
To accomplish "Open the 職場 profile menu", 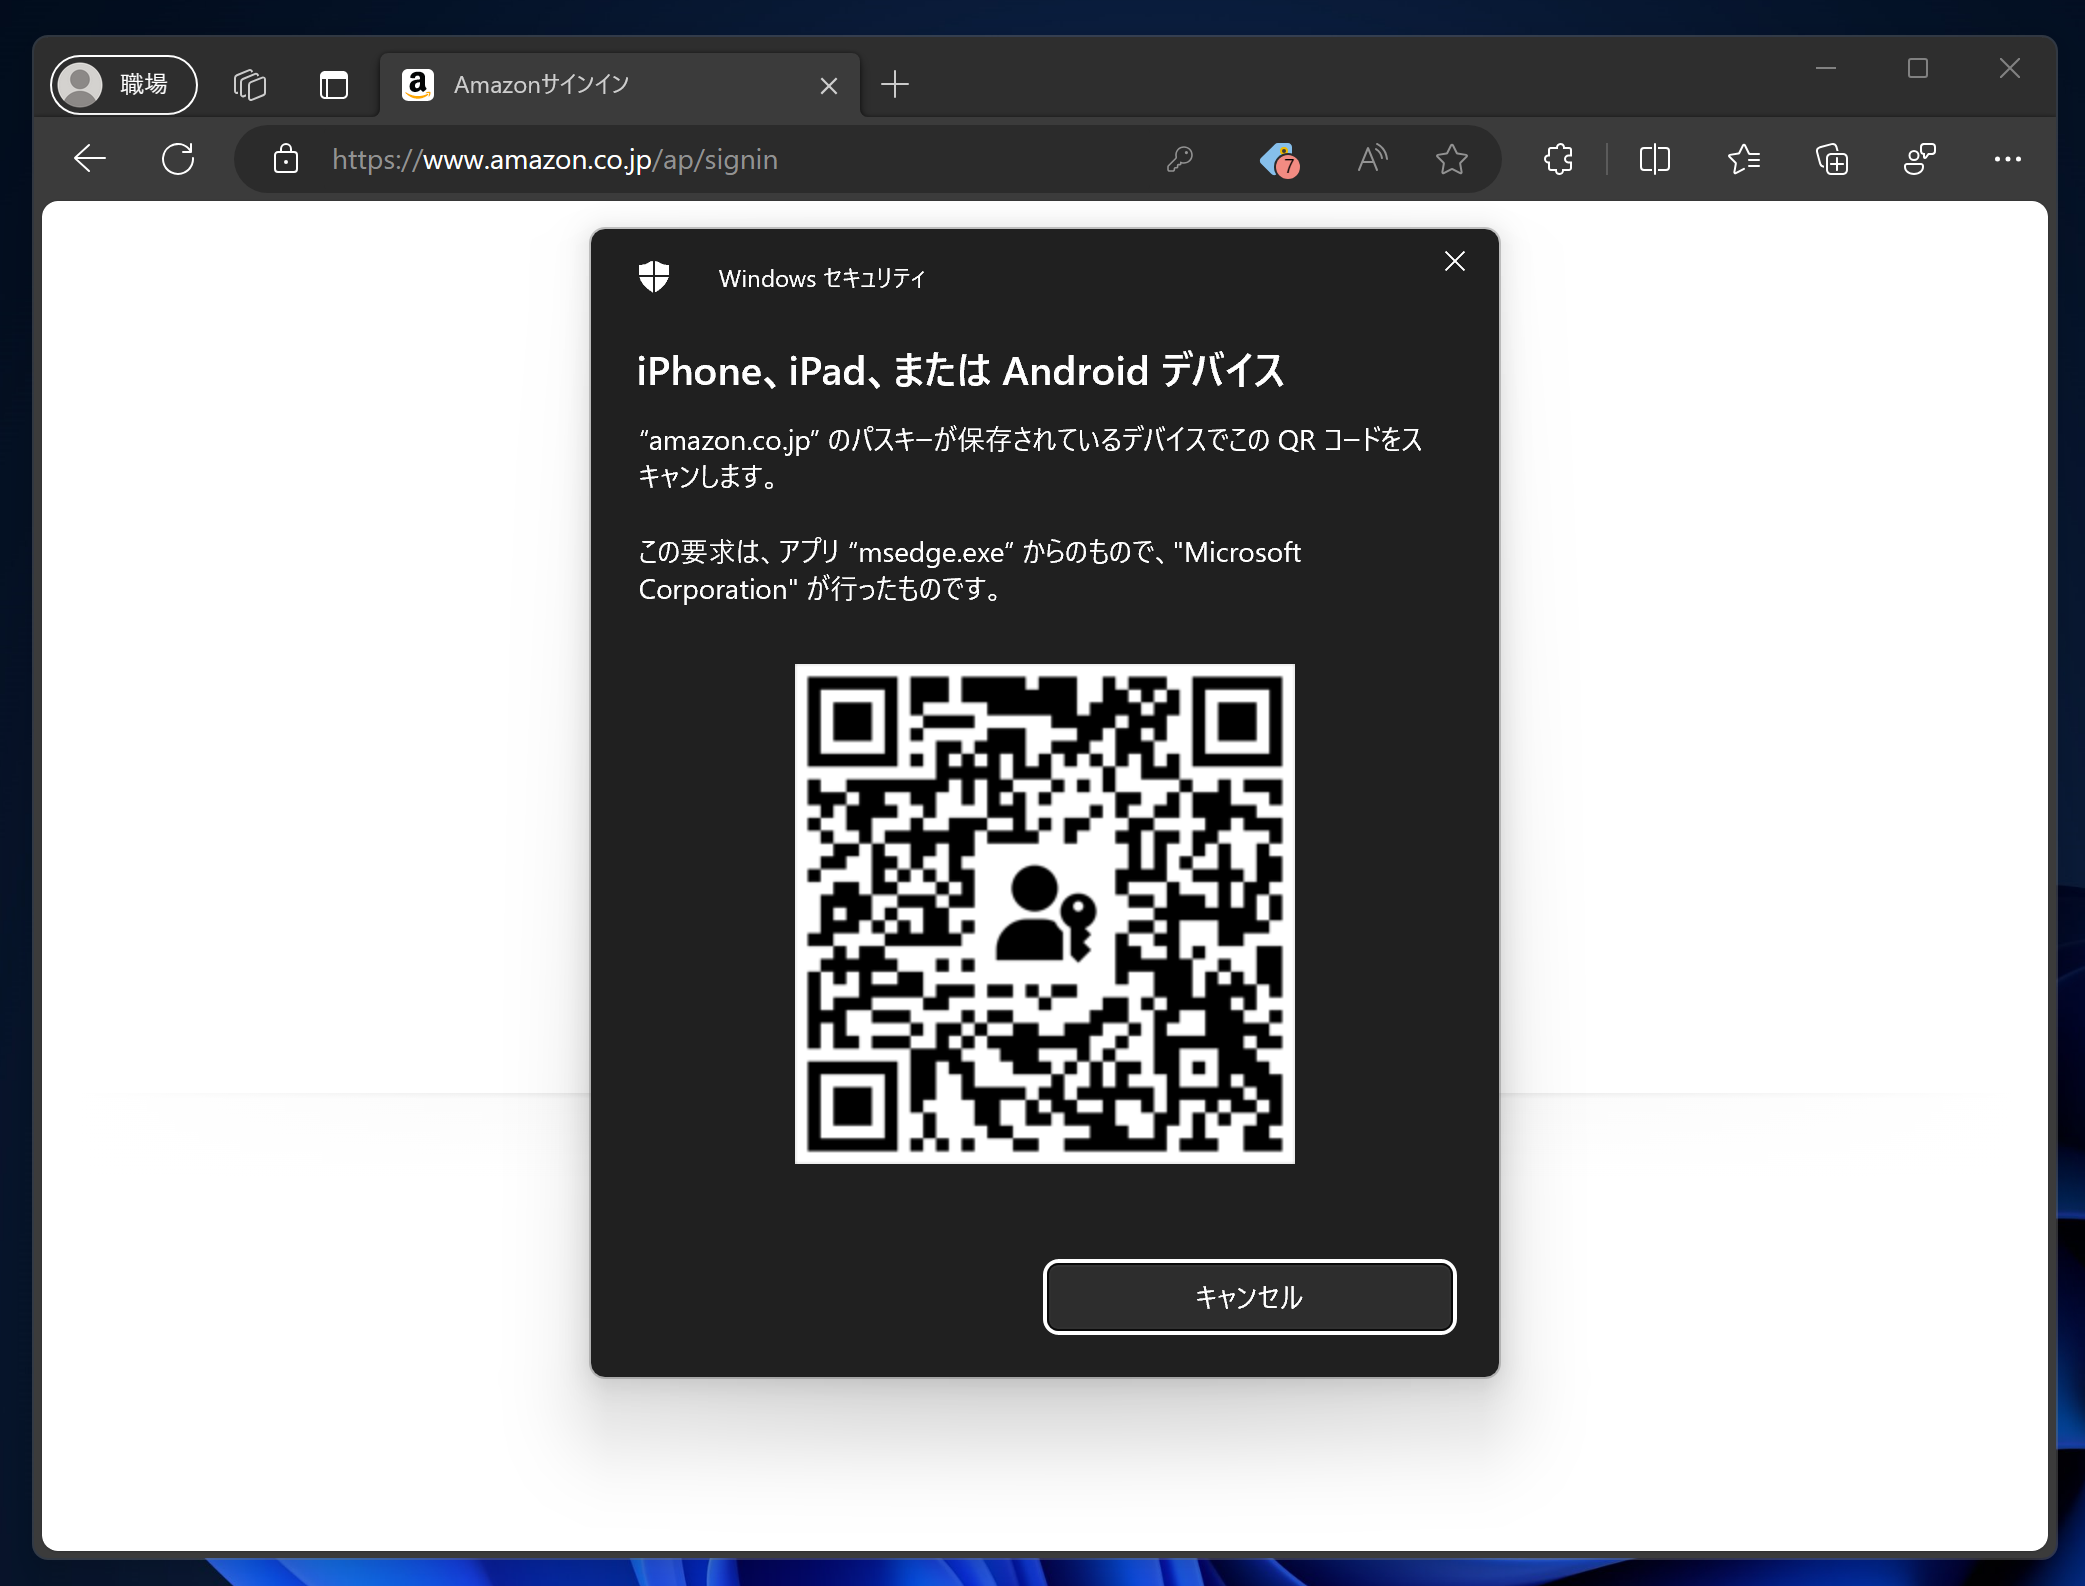I will 123,85.
